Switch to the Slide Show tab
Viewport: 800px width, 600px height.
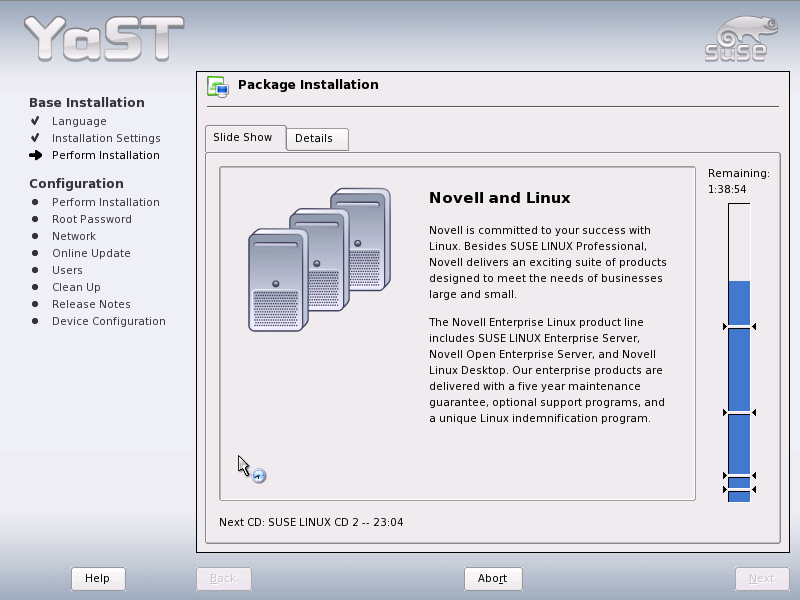245,138
